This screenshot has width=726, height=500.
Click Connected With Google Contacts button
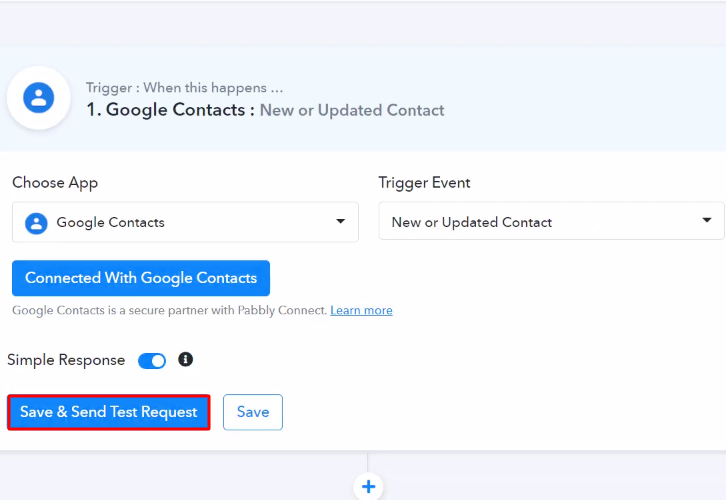coord(141,278)
